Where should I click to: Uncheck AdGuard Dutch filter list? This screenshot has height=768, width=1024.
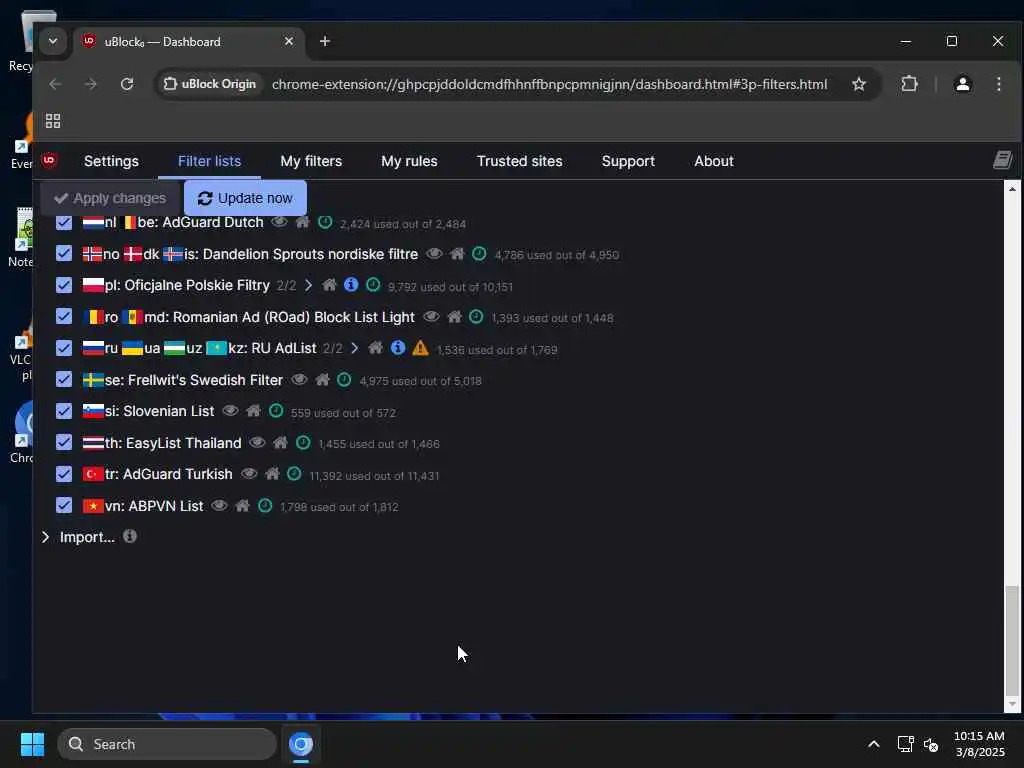[63, 222]
